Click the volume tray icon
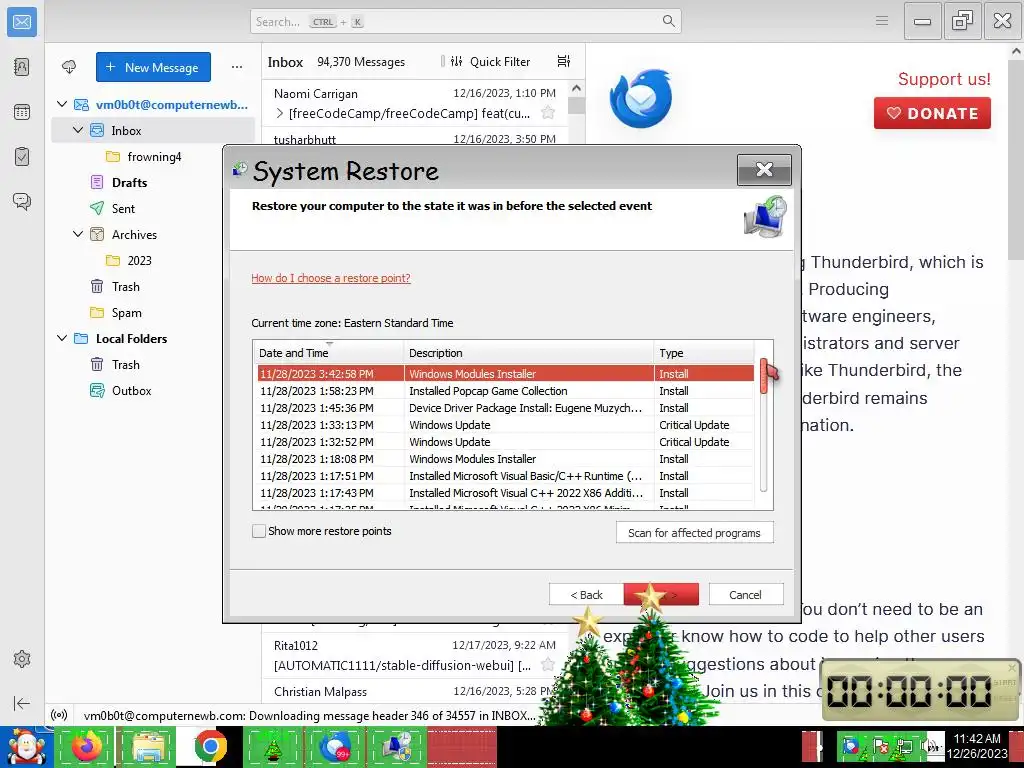1024x768 pixels. (932, 747)
